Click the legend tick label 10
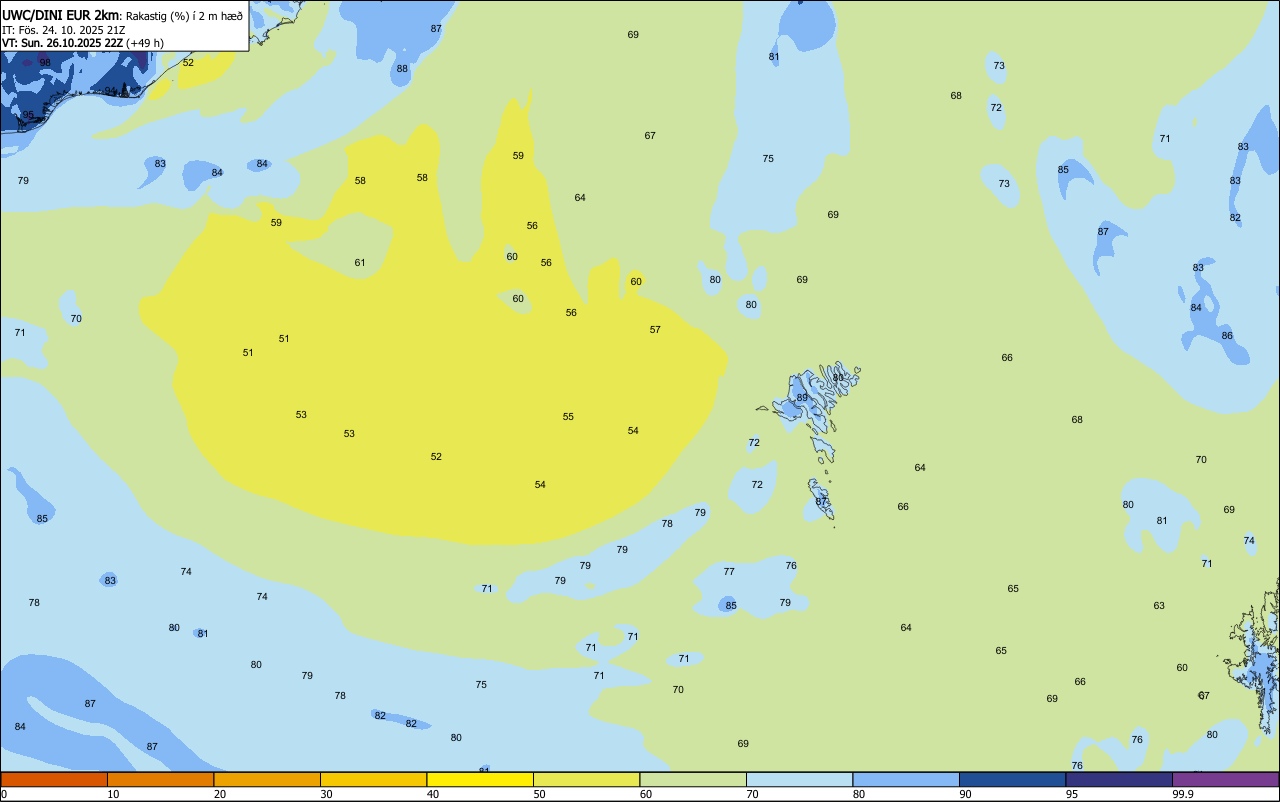This screenshot has height=802, width=1280. tap(113, 794)
